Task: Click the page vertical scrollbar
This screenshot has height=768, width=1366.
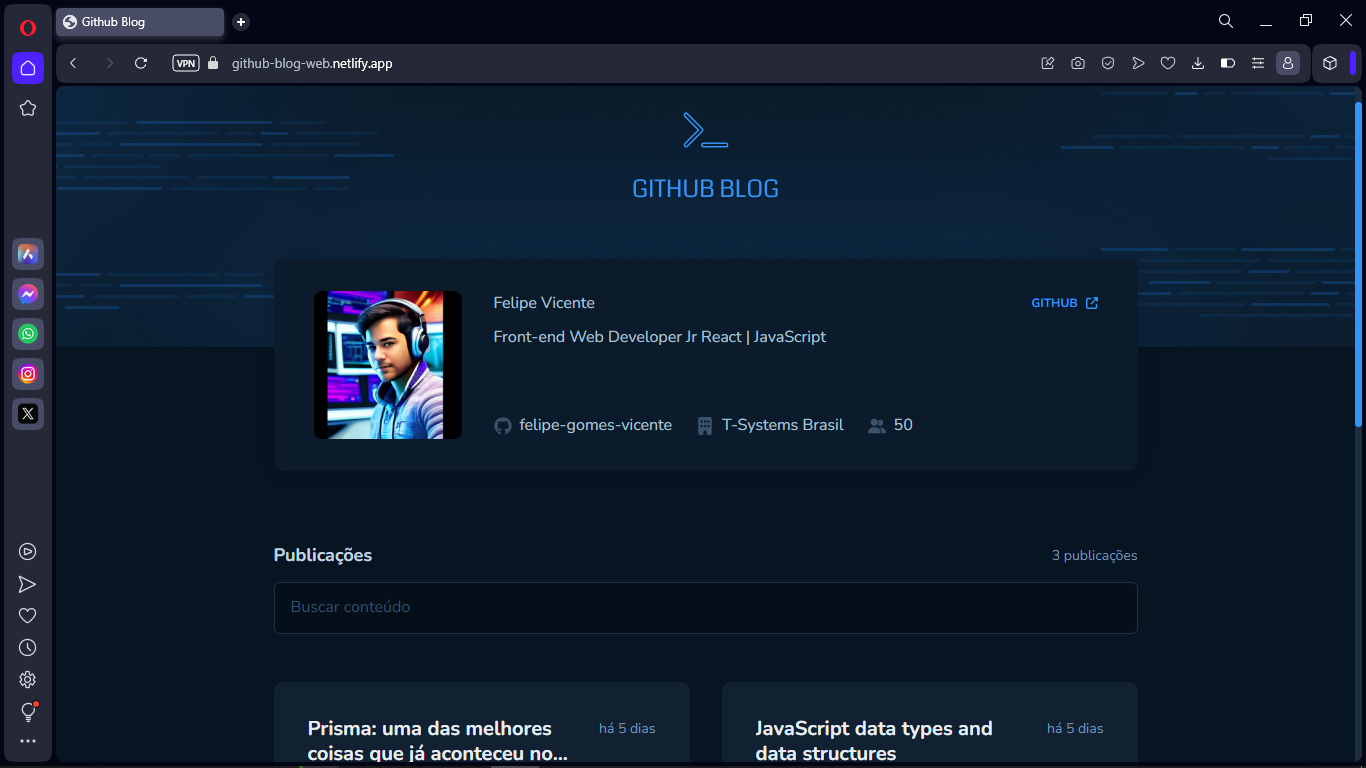Action: (x=1358, y=264)
